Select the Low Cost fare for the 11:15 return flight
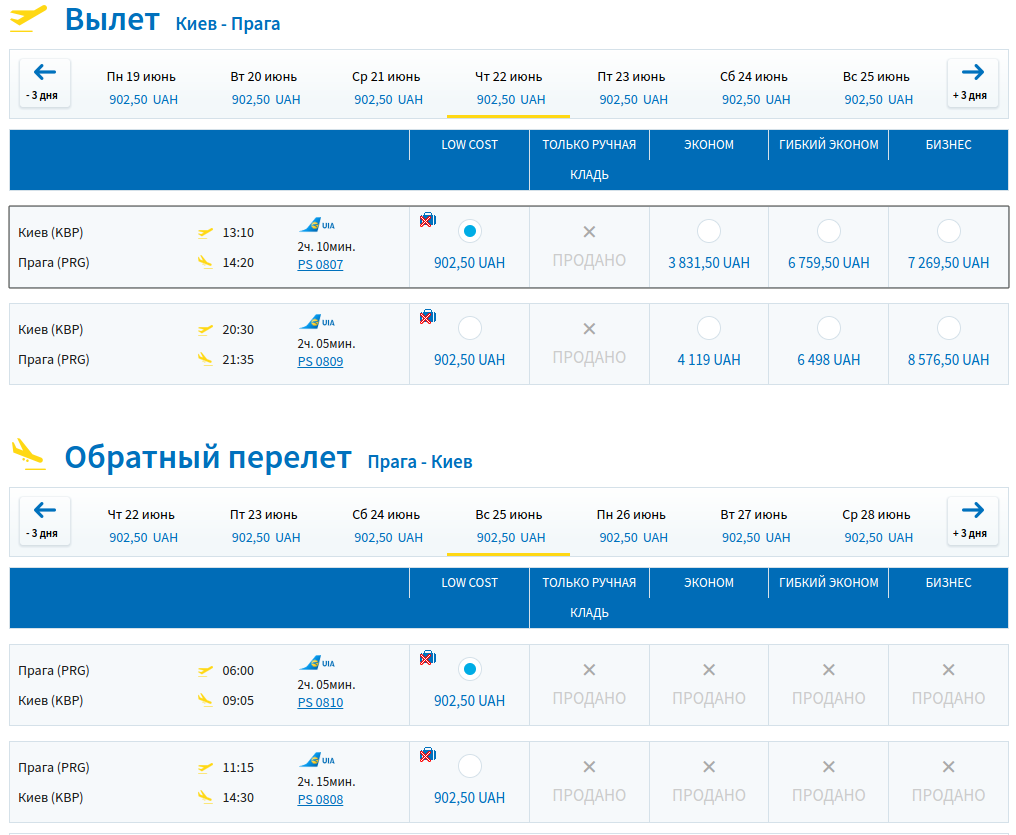Image resolution: width=1016 pixels, height=835 pixels. pyautogui.click(x=469, y=767)
